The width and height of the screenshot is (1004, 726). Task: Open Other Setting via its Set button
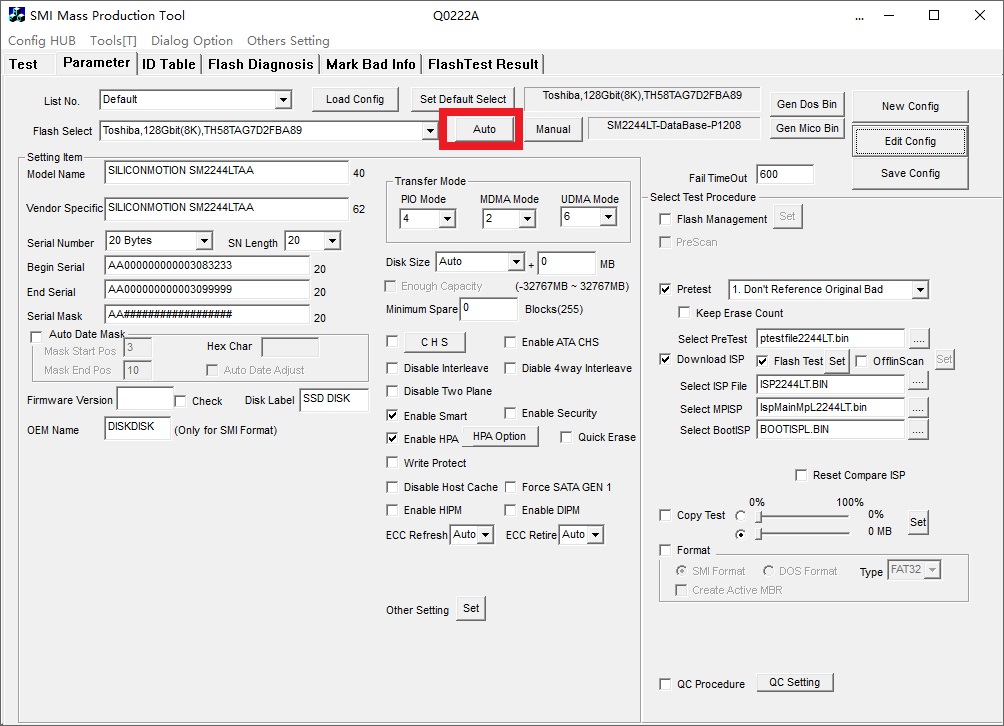(471, 608)
